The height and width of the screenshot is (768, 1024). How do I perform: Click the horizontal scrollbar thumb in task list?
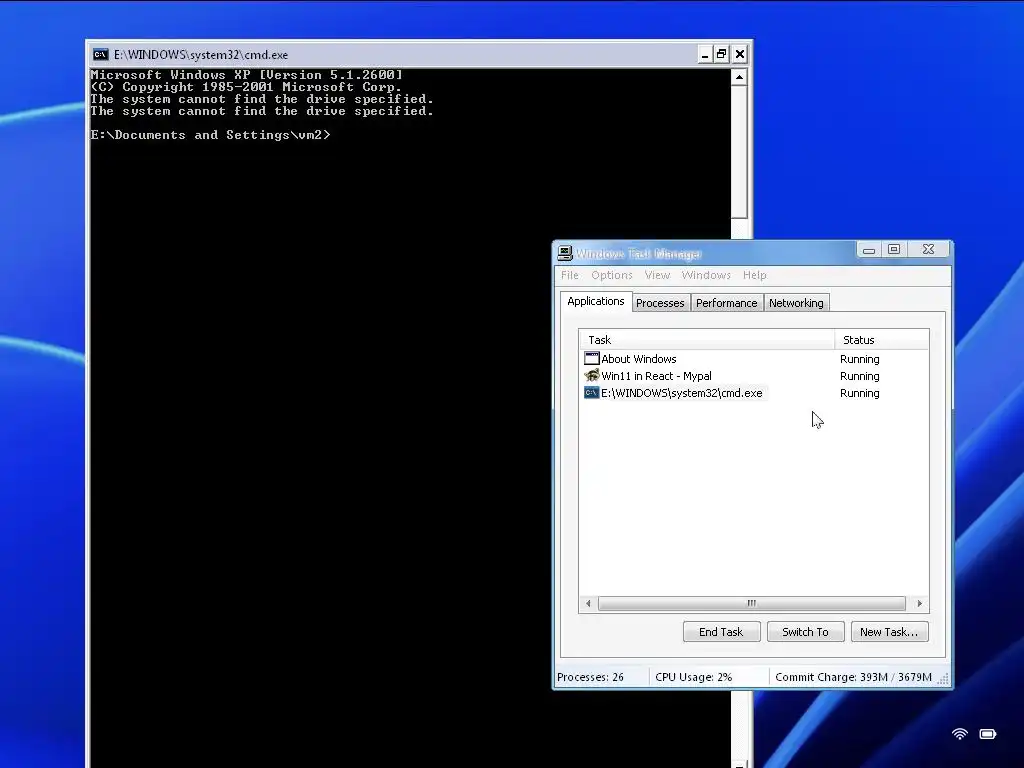click(x=752, y=603)
